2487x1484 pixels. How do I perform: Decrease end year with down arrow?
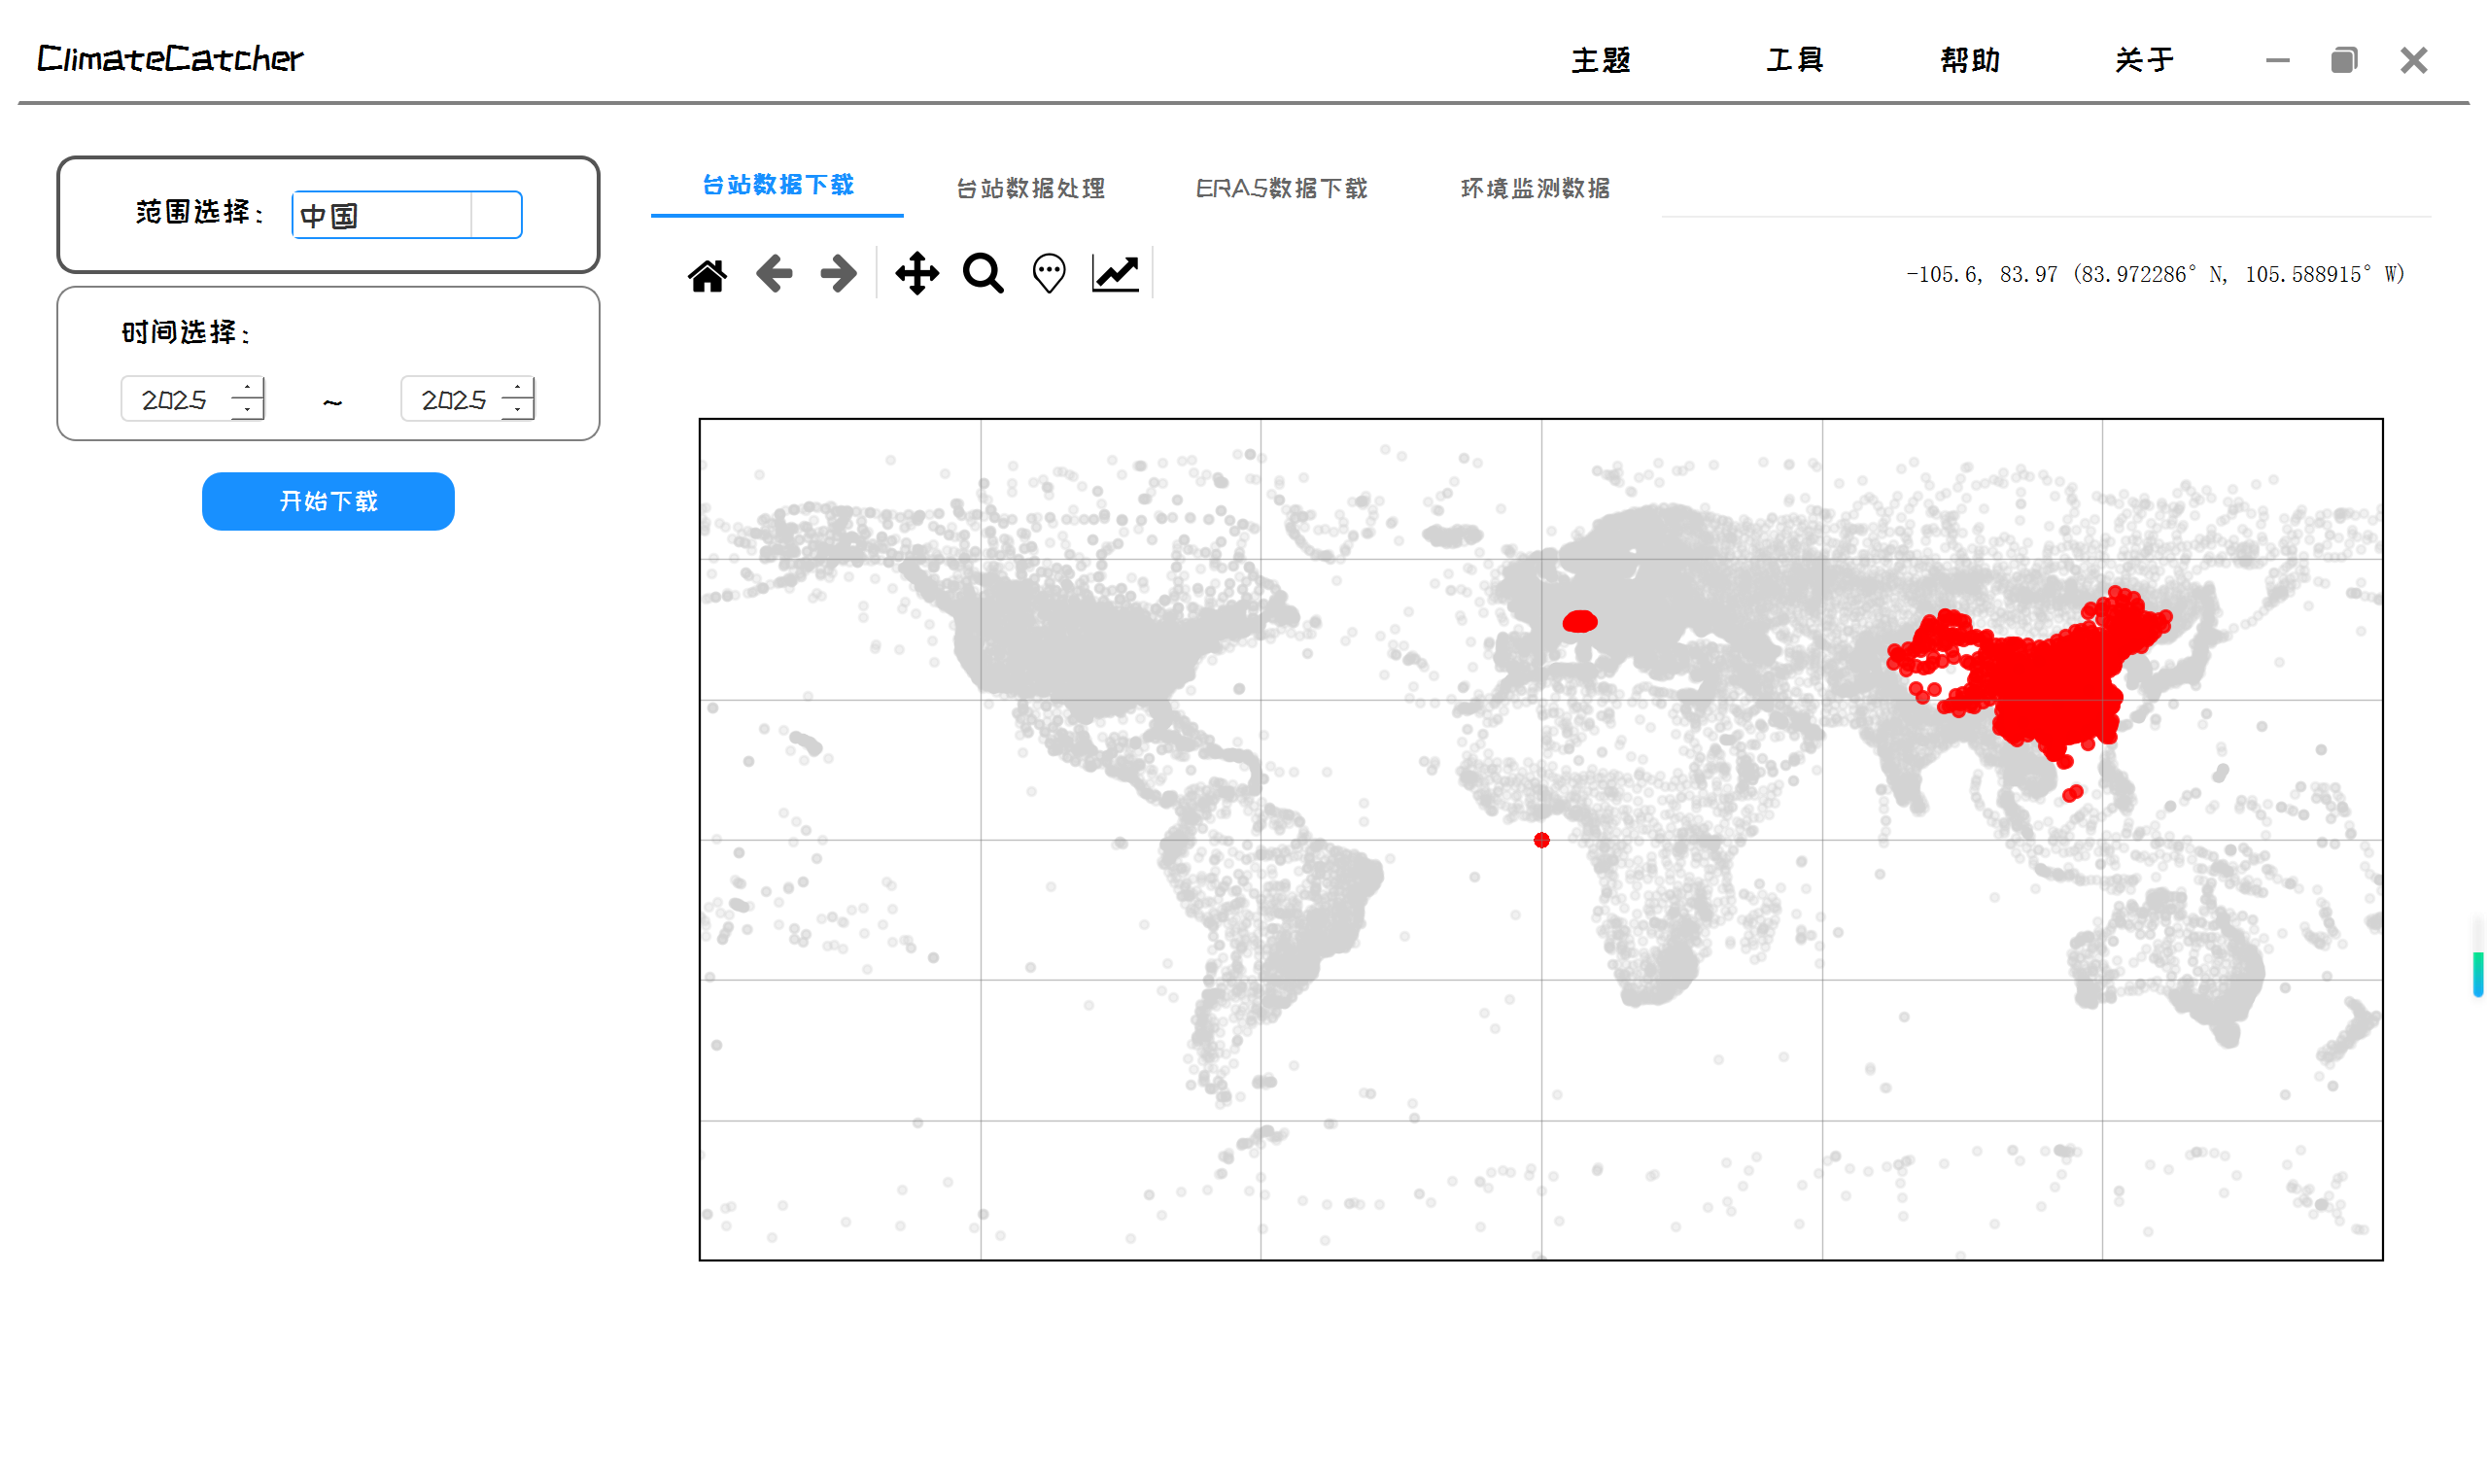point(517,410)
